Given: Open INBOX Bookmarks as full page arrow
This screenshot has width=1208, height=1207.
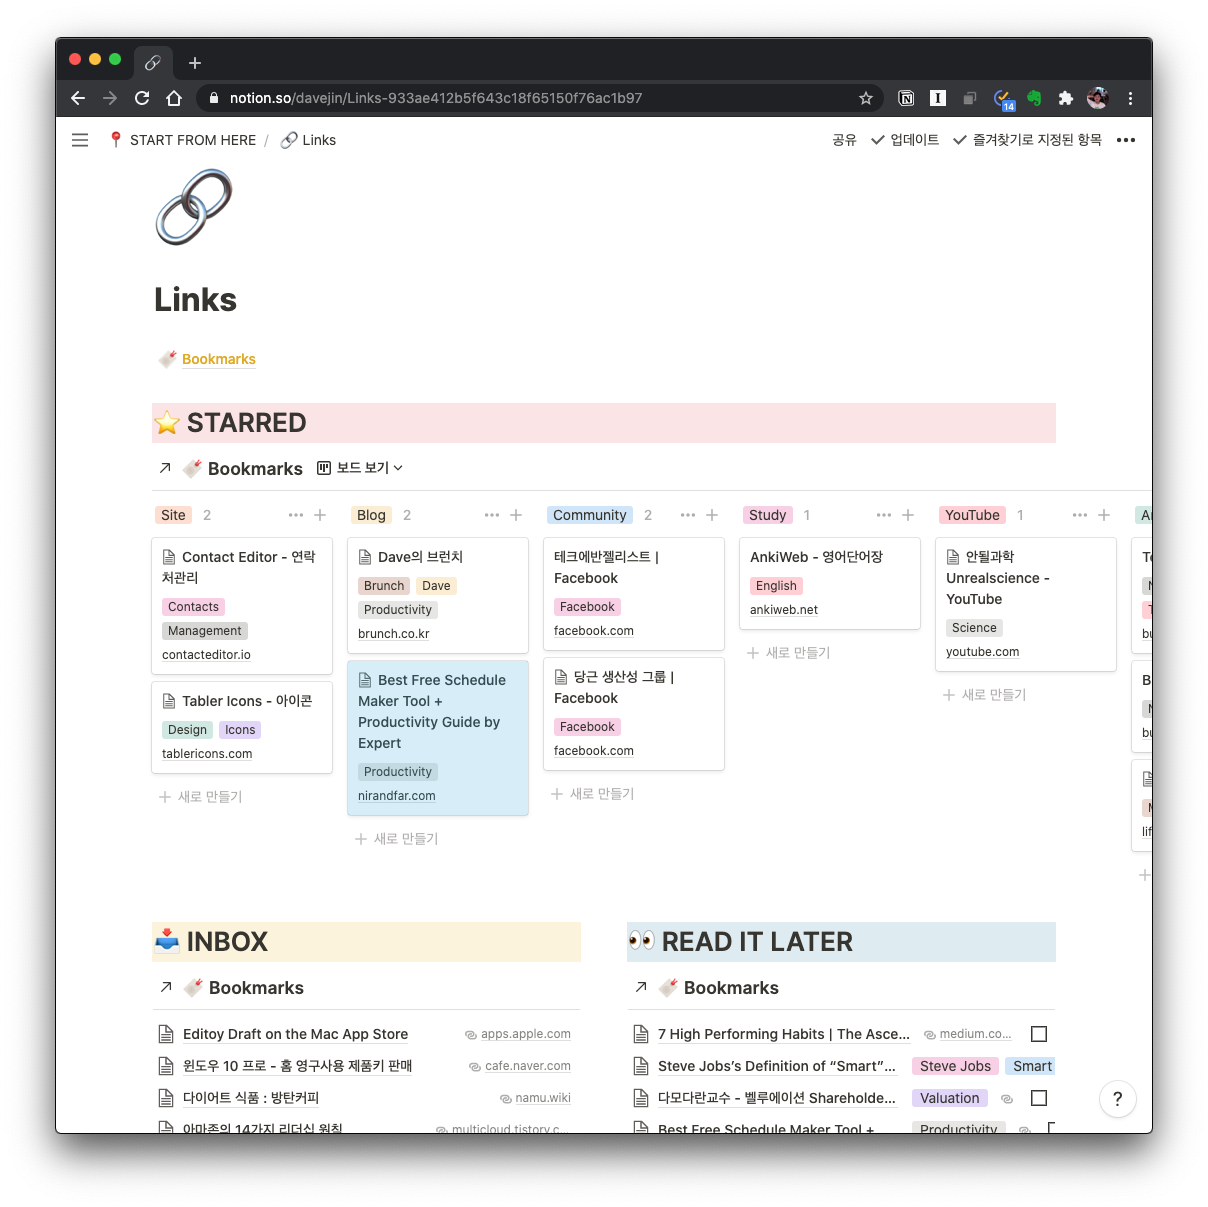Looking at the screenshot, I should pyautogui.click(x=166, y=987).
